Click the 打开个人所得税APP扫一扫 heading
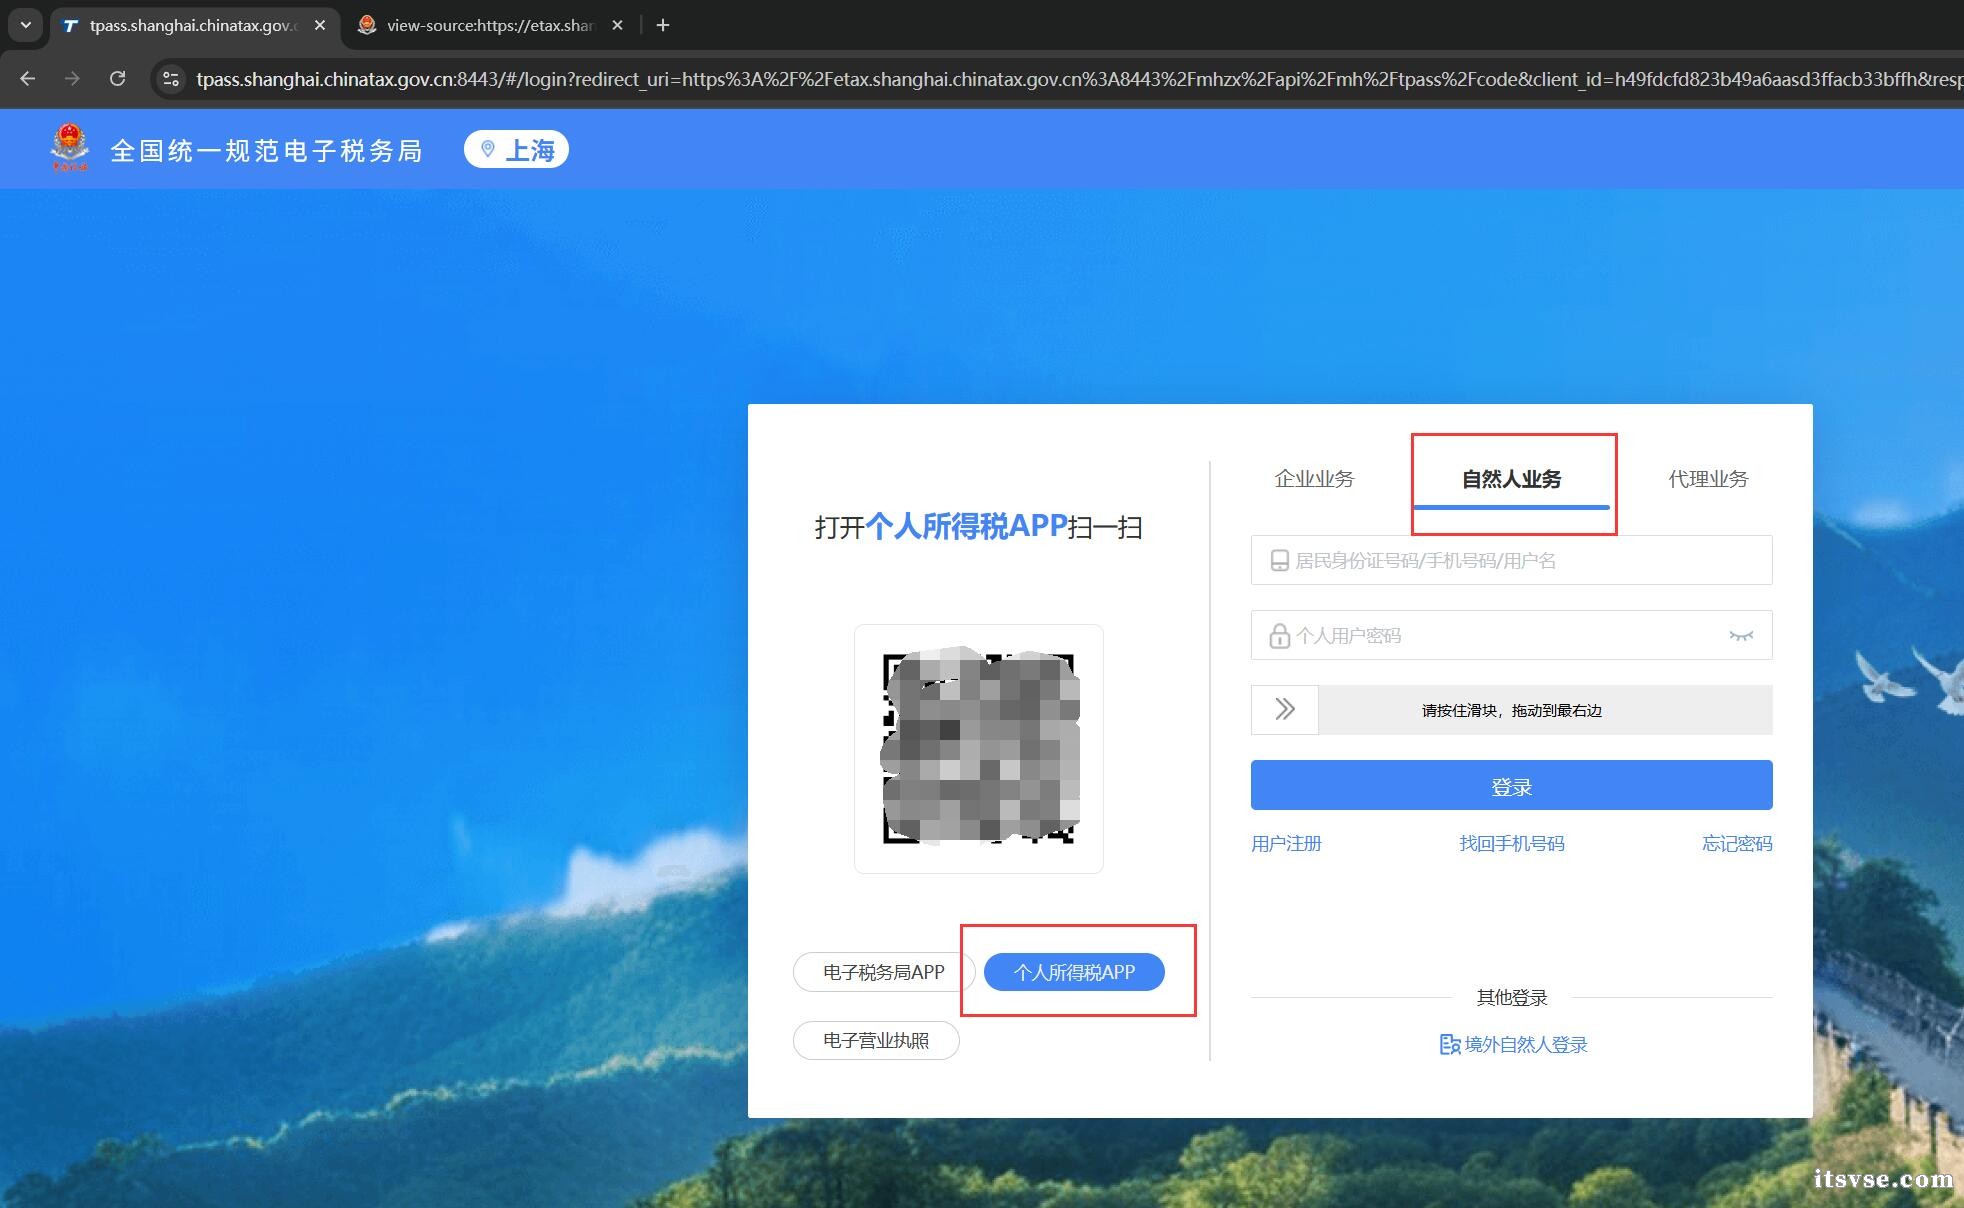Screen dimensions: 1964x1208 click(x=978, y=526)
